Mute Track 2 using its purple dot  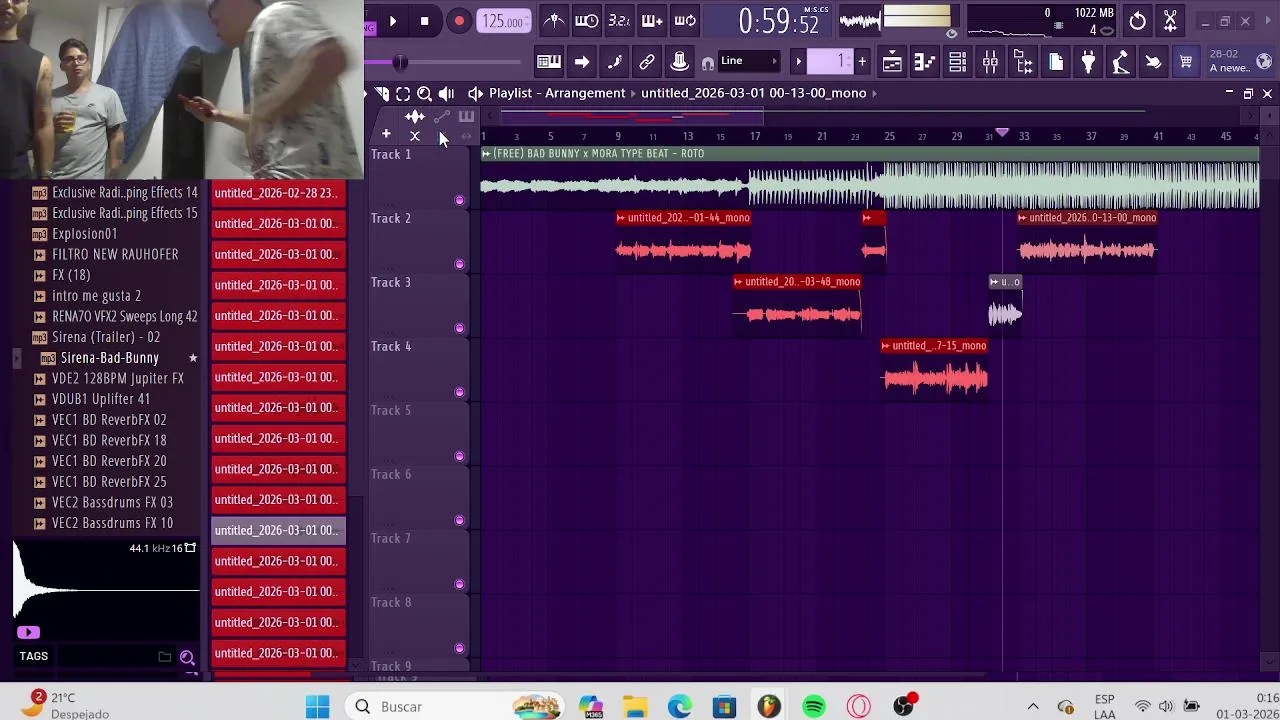(459, 265)
